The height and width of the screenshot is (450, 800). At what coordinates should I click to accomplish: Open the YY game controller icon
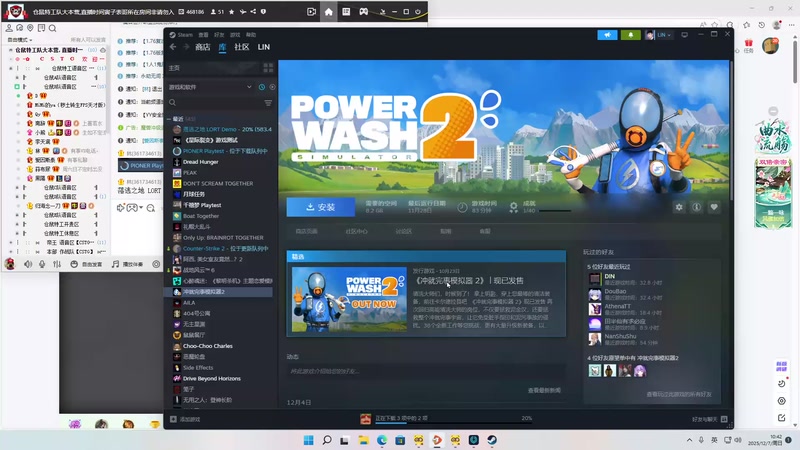tap(363, 12)
